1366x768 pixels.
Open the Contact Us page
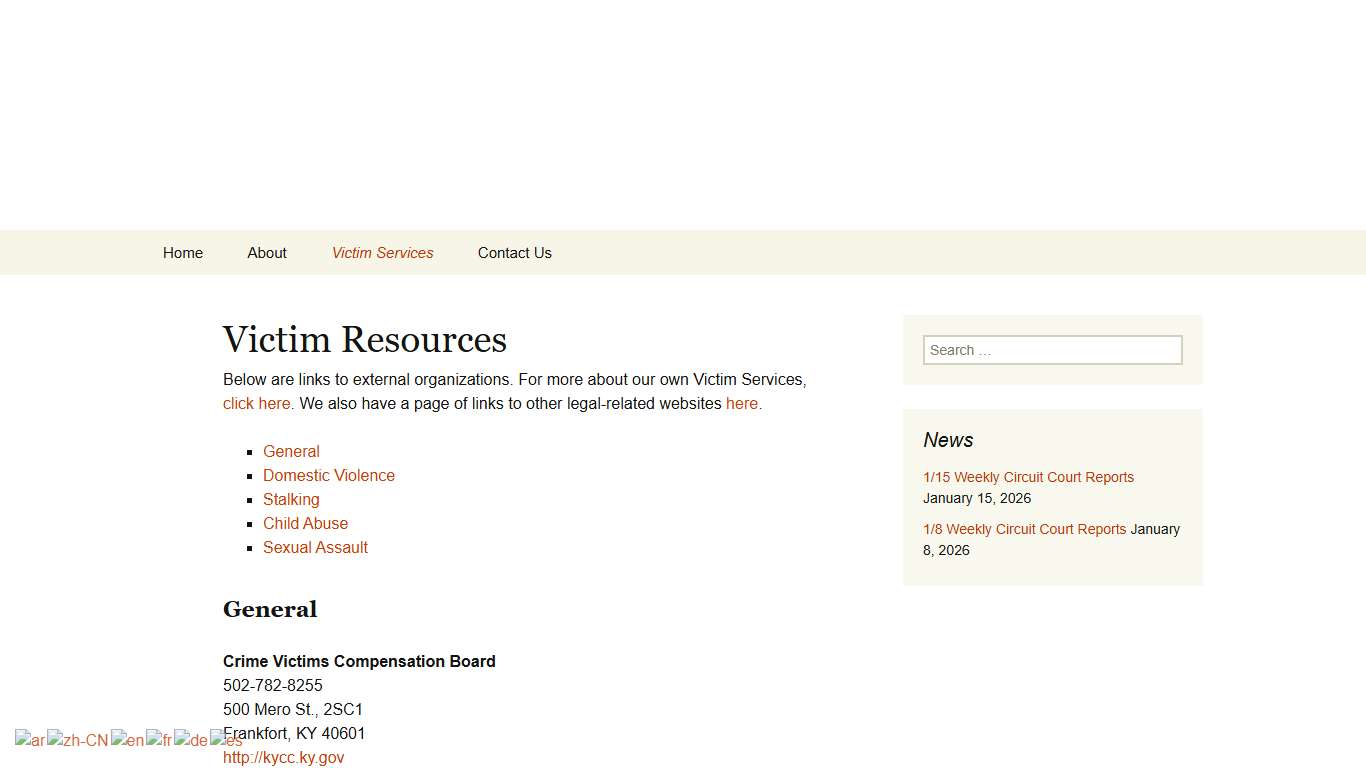click(514, 252)
